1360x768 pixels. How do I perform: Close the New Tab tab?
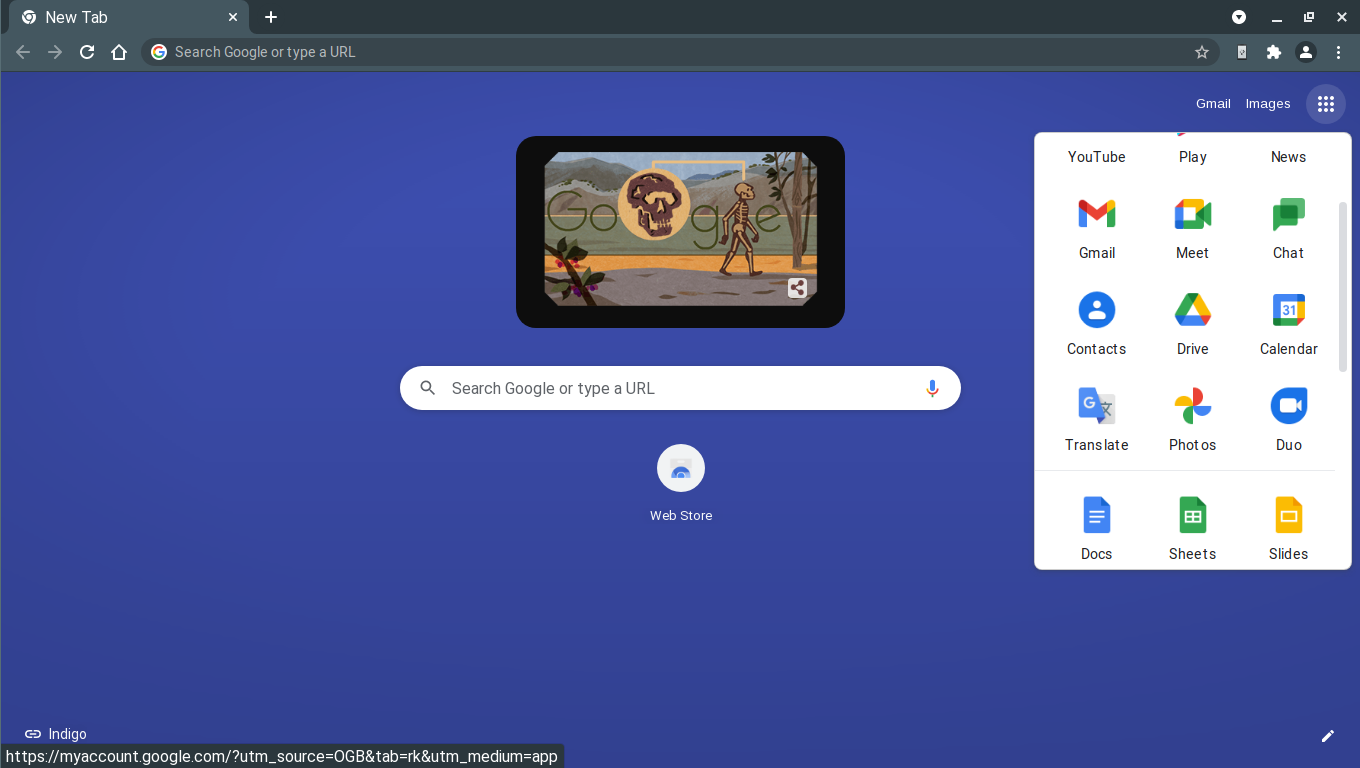click(233, 17)
